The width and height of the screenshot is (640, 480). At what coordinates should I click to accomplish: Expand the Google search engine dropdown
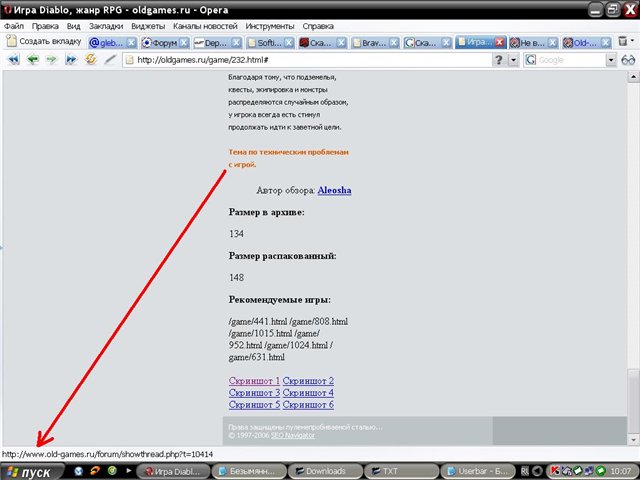(x=611, y=60)
